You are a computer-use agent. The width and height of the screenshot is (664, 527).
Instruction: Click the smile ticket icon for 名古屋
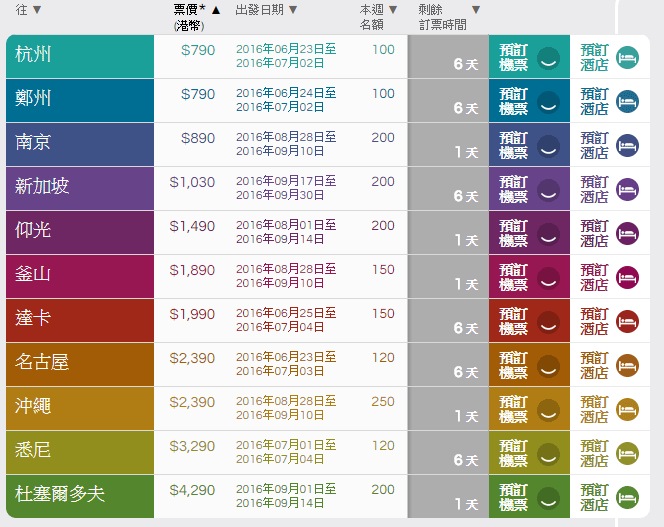547,366
